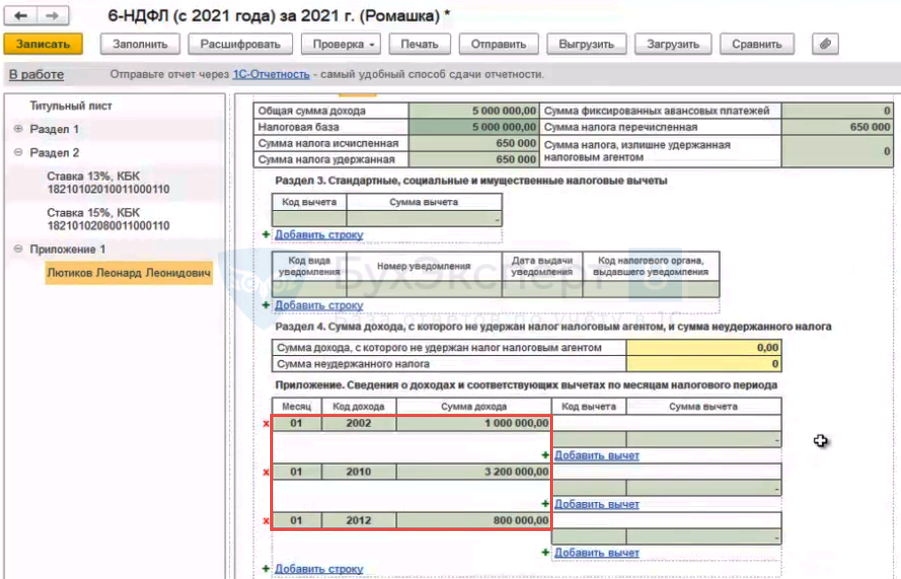
Task: Click the В работе status link
Action: [36, 75]
